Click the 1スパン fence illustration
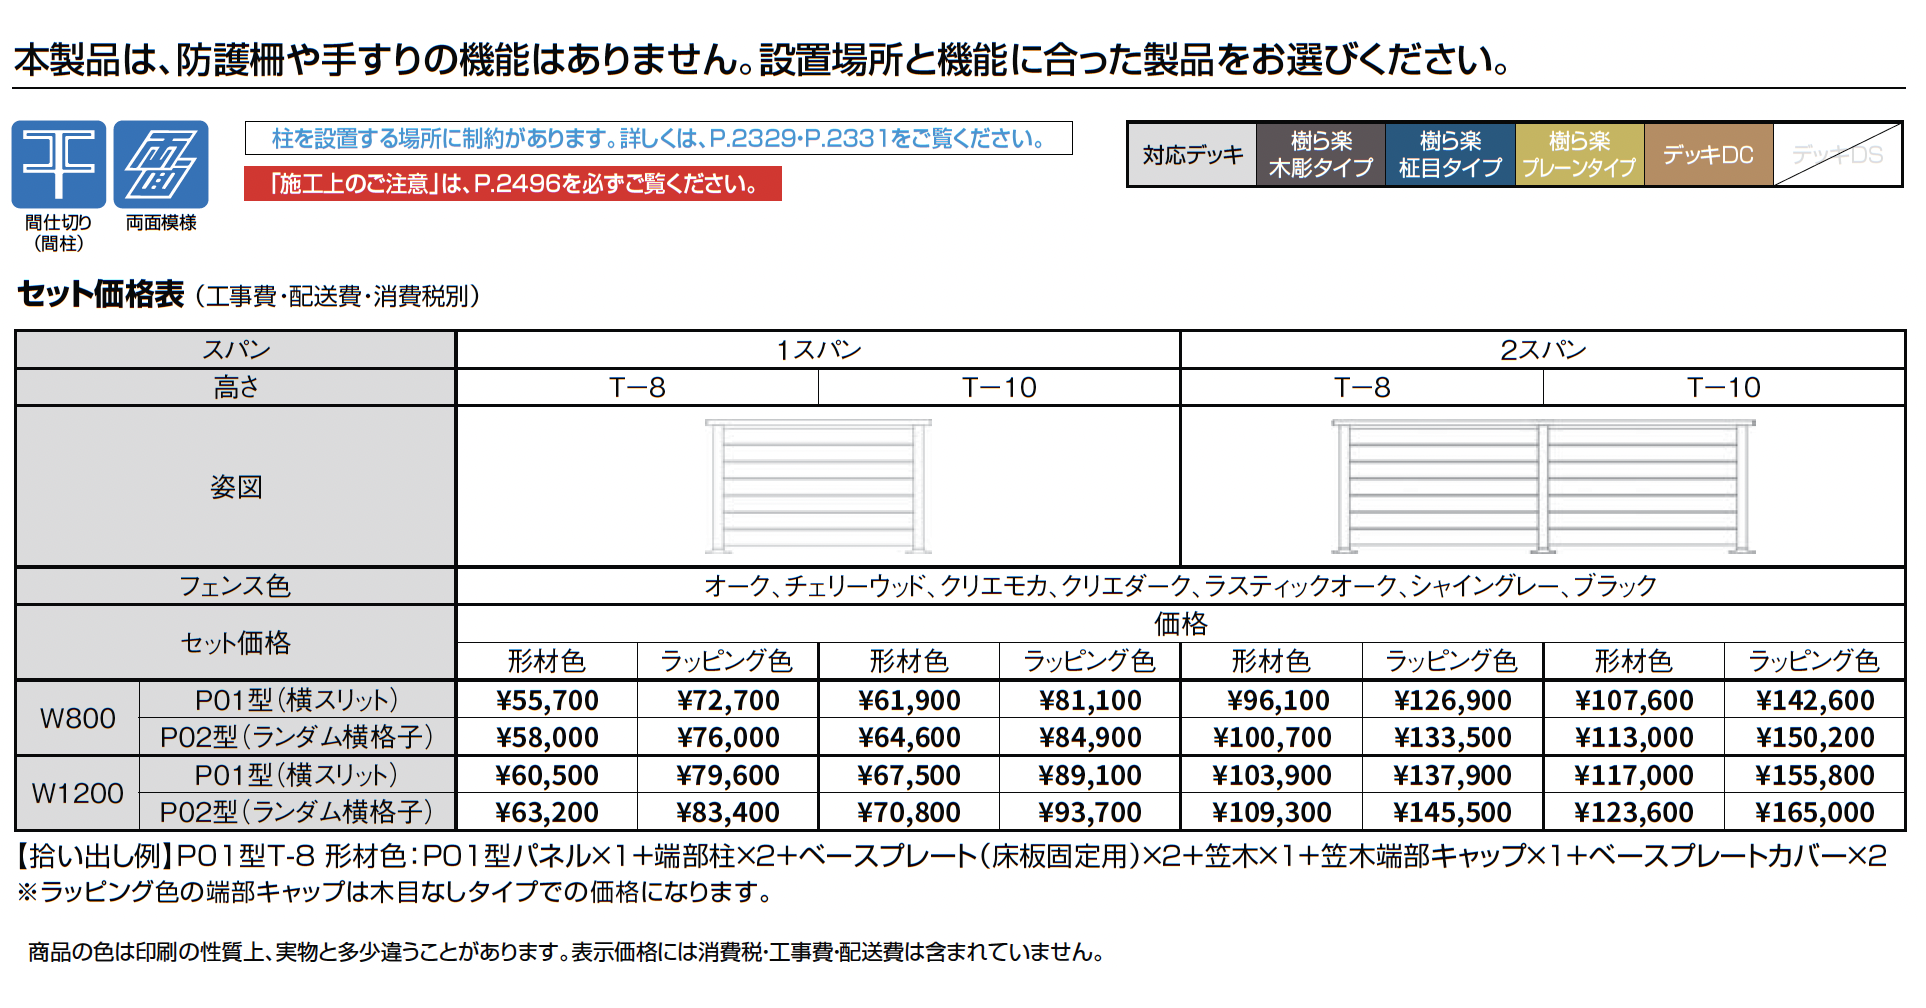Viewport: 1926px width, 1008px height. 817,487
